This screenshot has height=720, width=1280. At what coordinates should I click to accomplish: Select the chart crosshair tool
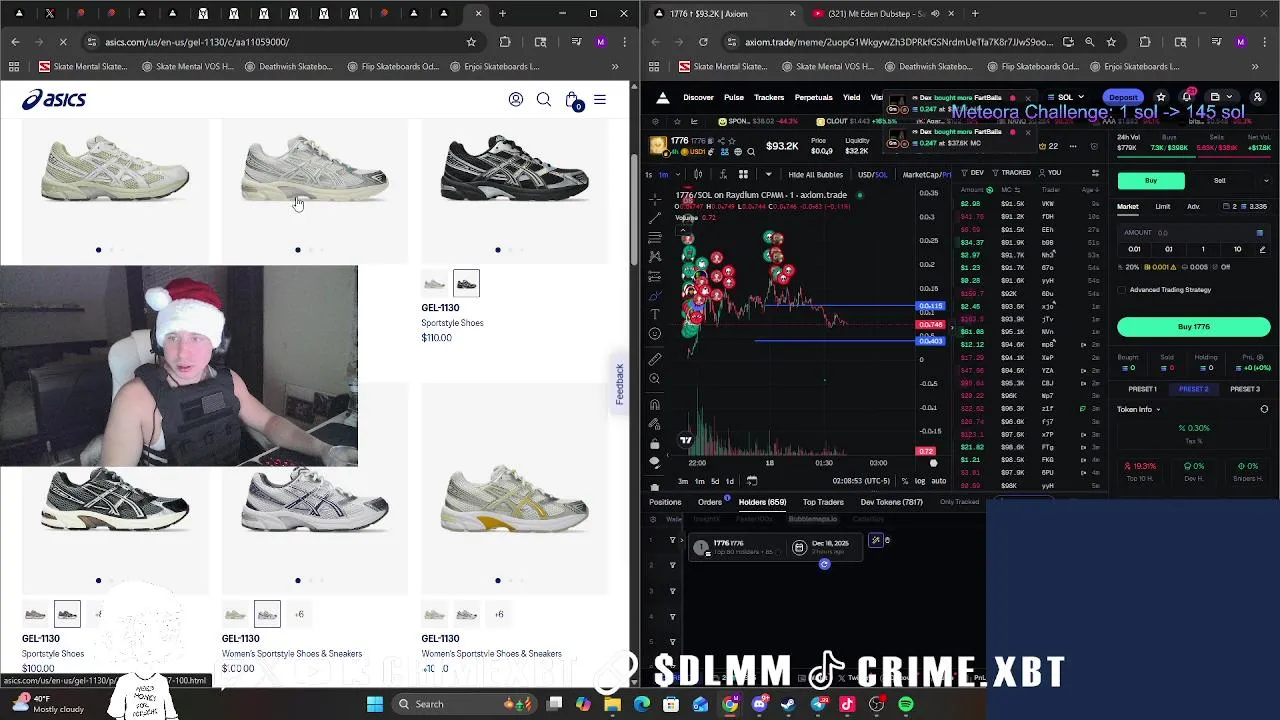[x=655, y=197]
